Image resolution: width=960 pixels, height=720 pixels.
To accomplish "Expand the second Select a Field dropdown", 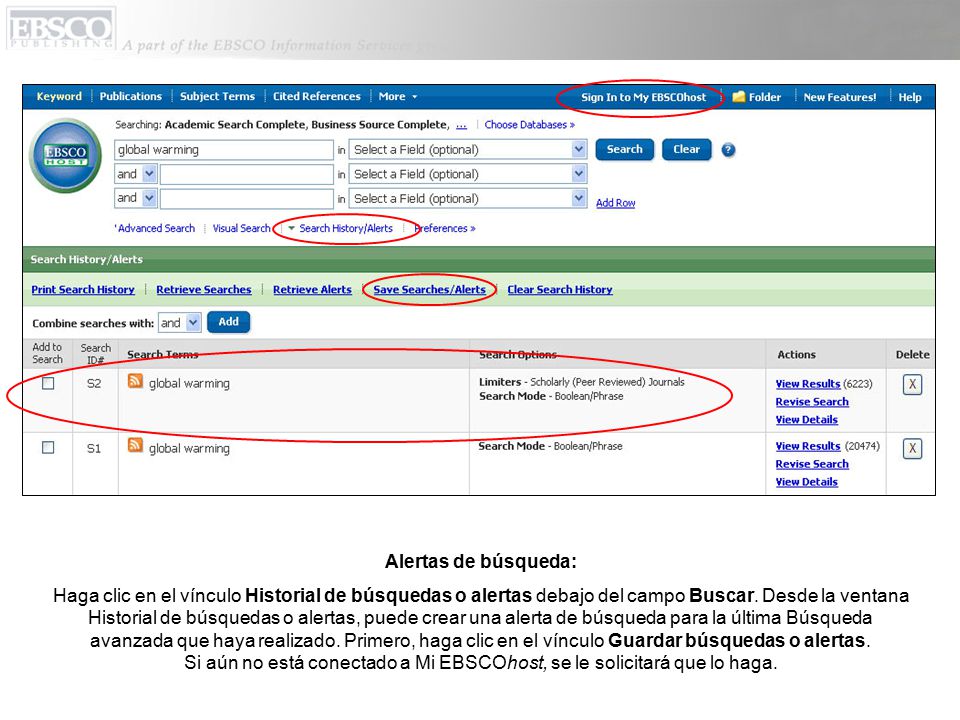I will tap(579, 174).
